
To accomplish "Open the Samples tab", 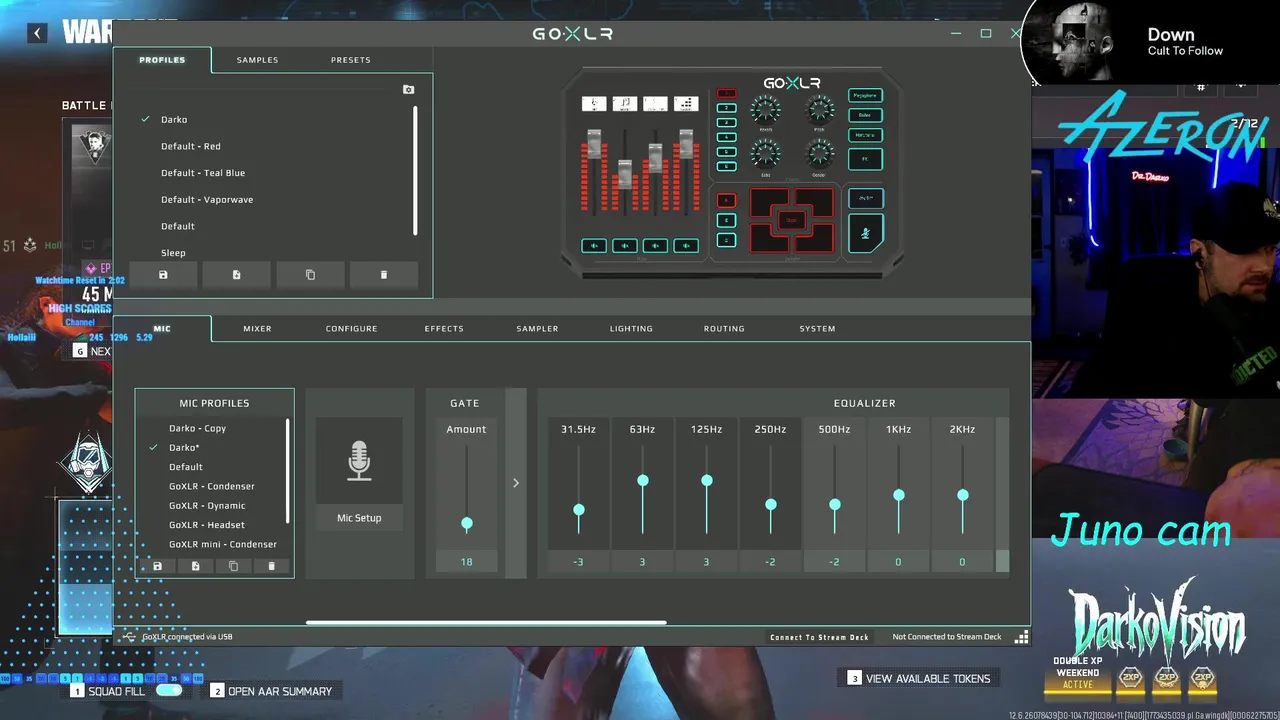I will click(257, 60).
